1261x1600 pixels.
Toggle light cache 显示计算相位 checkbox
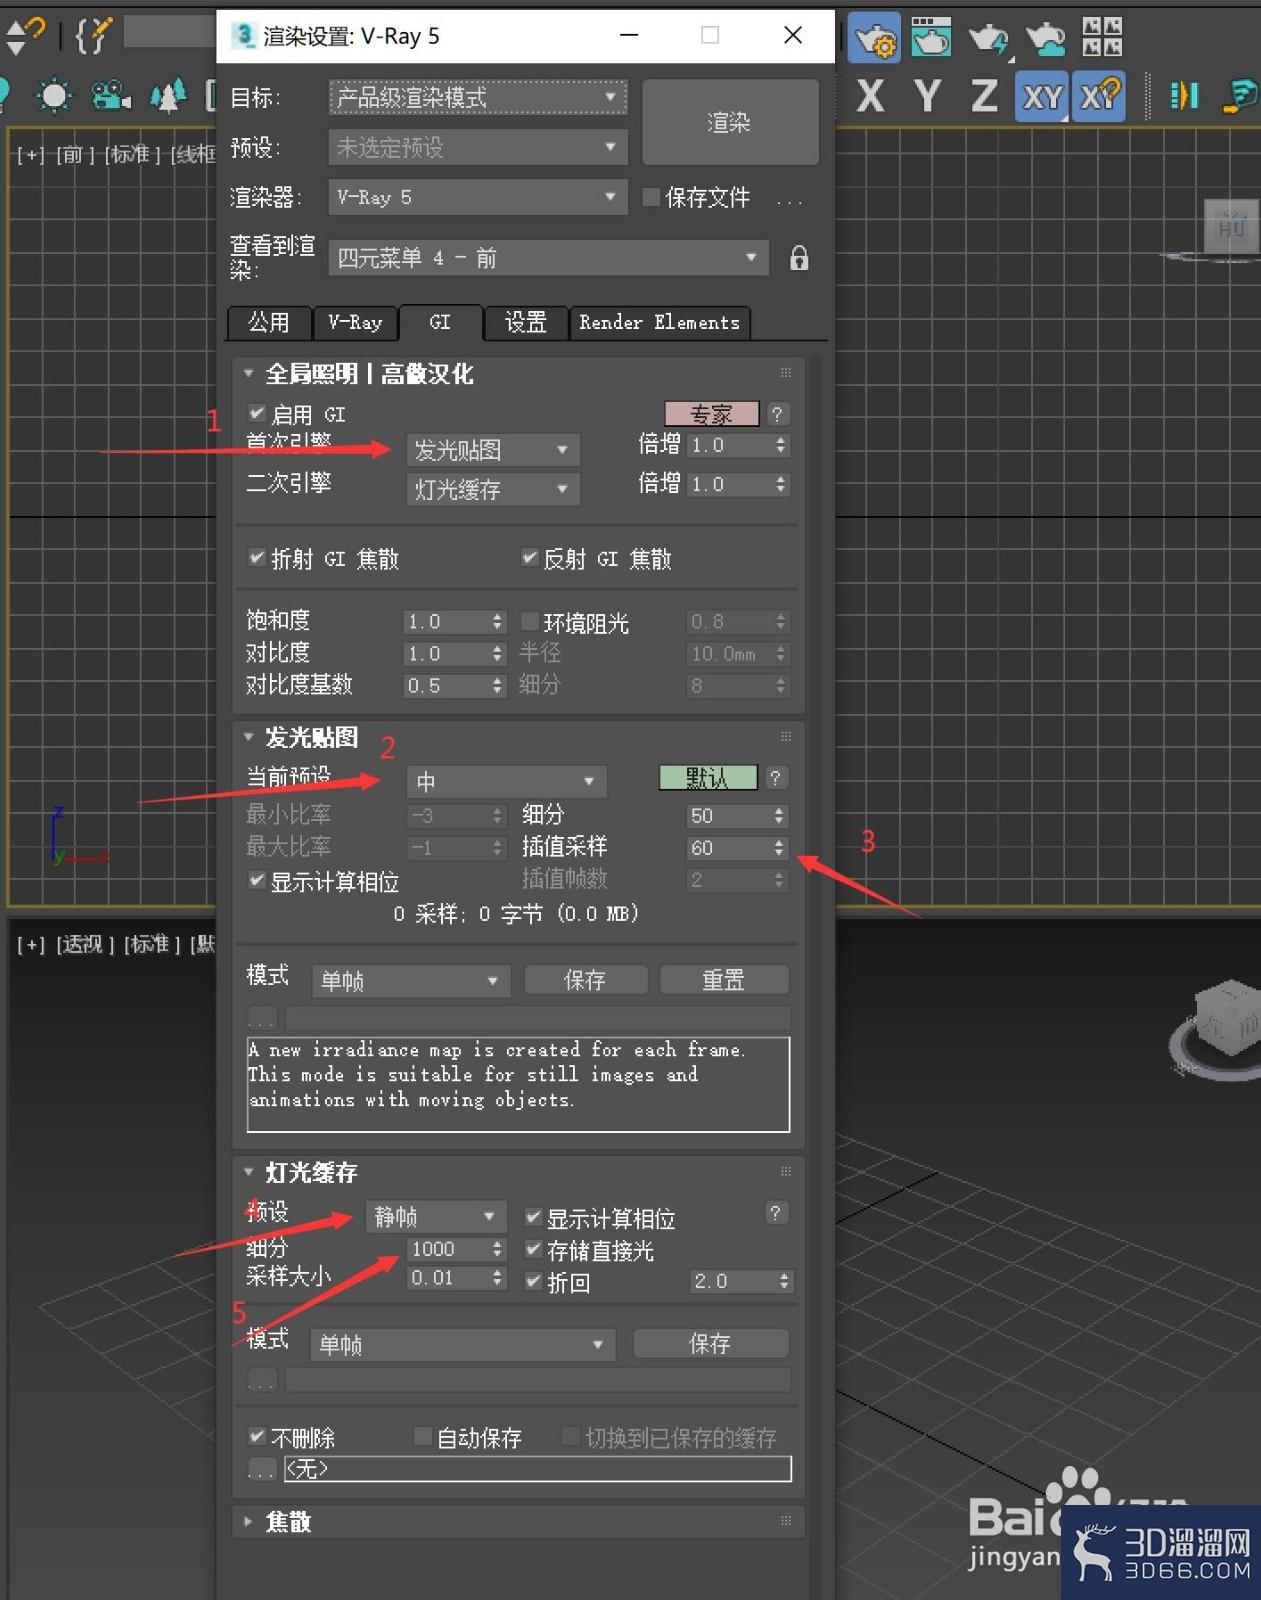pos(534,1218)
